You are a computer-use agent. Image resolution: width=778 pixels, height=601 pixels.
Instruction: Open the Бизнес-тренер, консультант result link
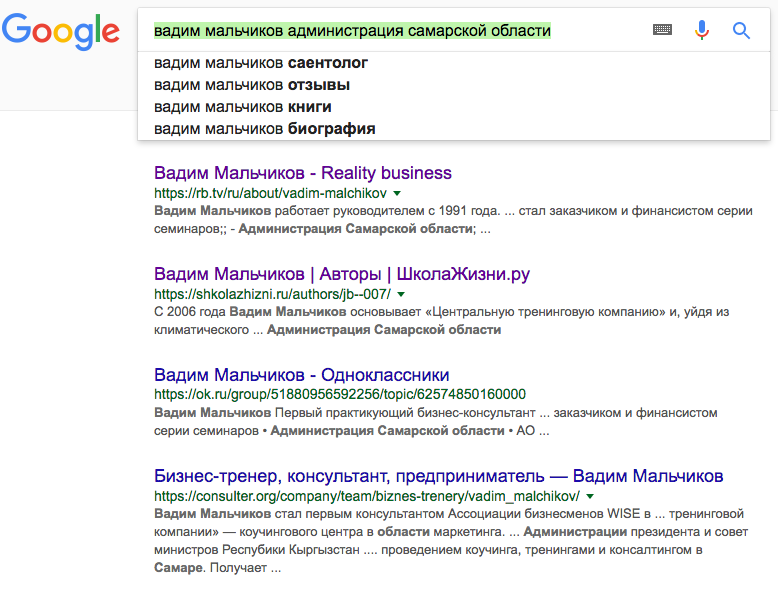click(x=439, y=476)
